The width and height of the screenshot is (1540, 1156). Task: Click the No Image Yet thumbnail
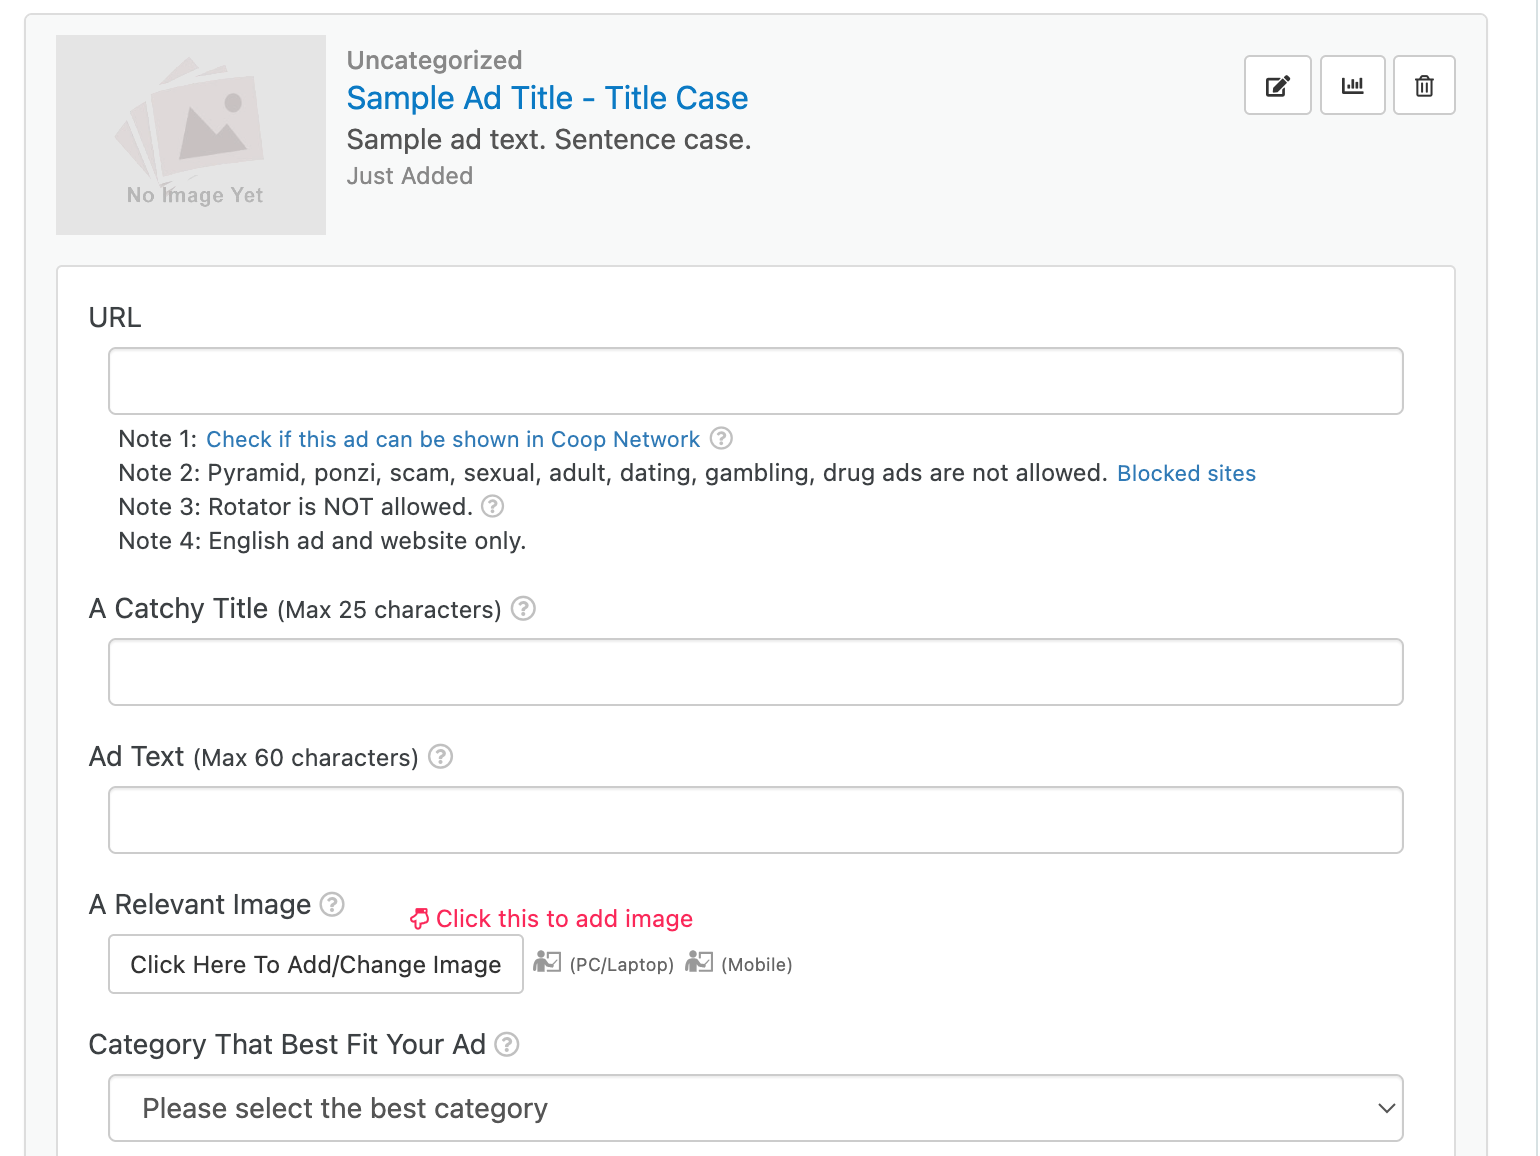(x=191, y=135)
